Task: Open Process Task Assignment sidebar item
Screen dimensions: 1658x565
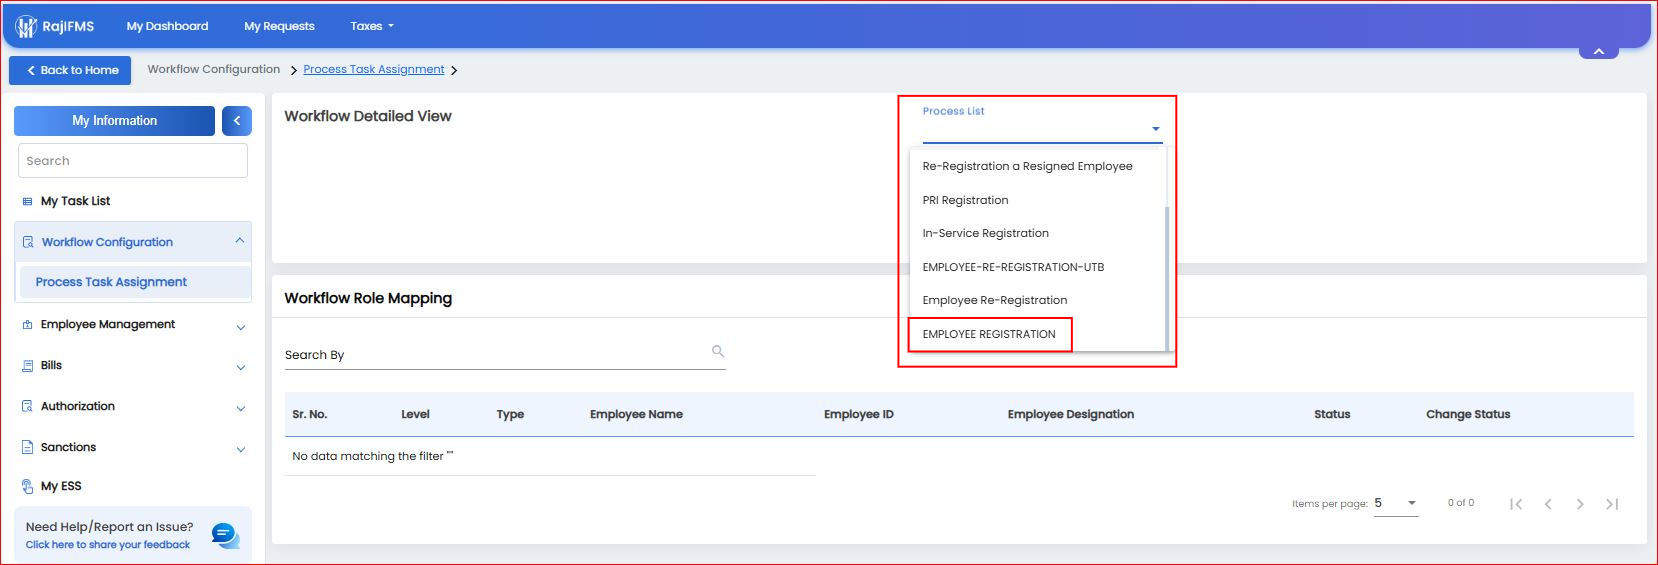Action: [134, 282]
